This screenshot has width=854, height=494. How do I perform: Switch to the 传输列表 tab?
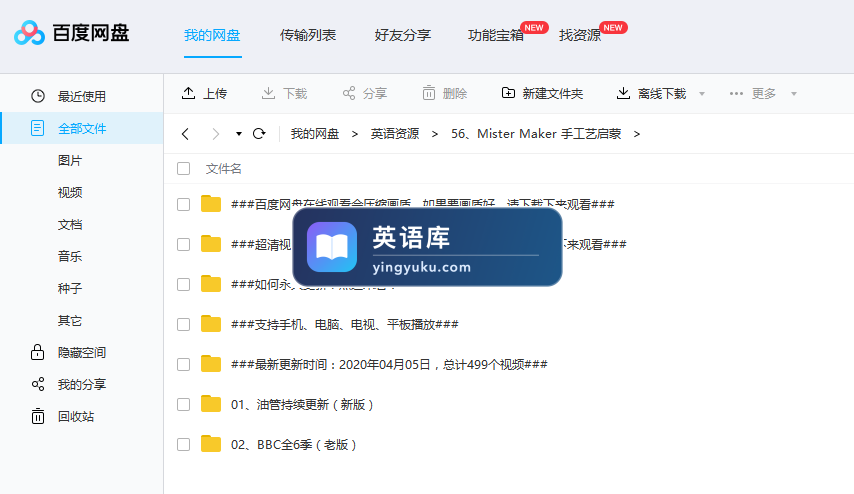click(308, 35)
